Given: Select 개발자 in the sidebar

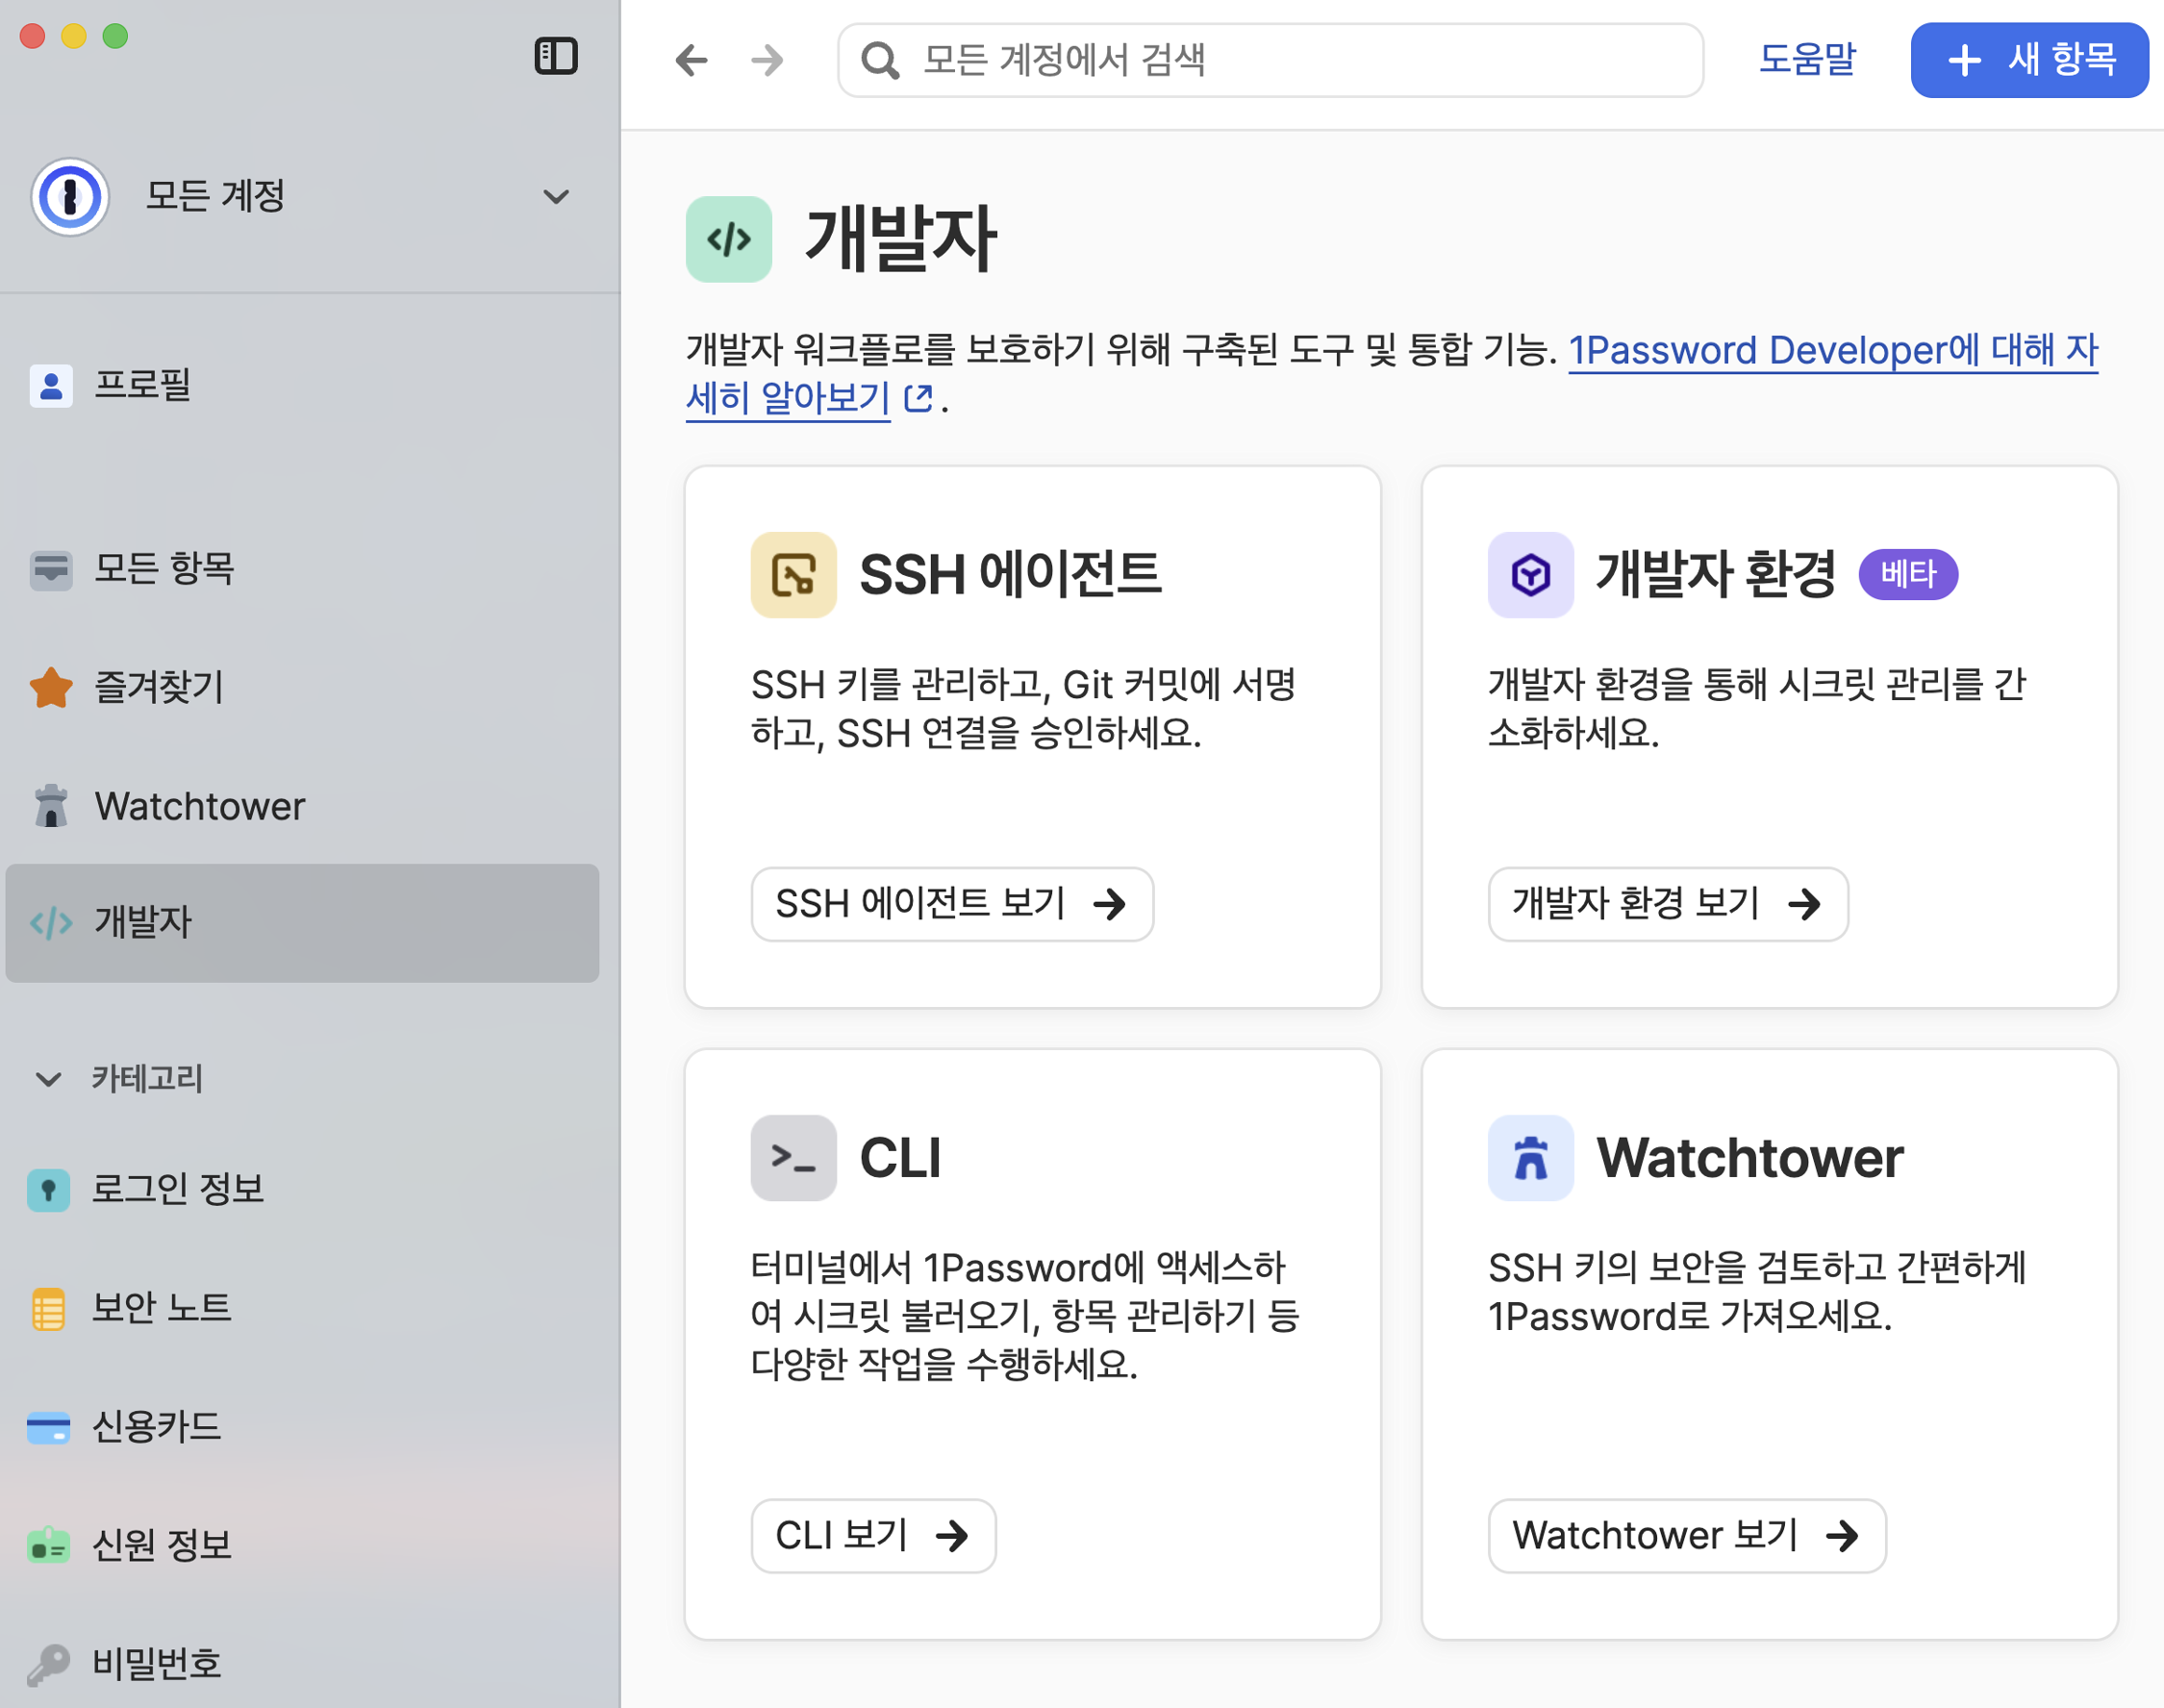Looking at the screenshot, I should pyautogui.click(x=302, y=923).
